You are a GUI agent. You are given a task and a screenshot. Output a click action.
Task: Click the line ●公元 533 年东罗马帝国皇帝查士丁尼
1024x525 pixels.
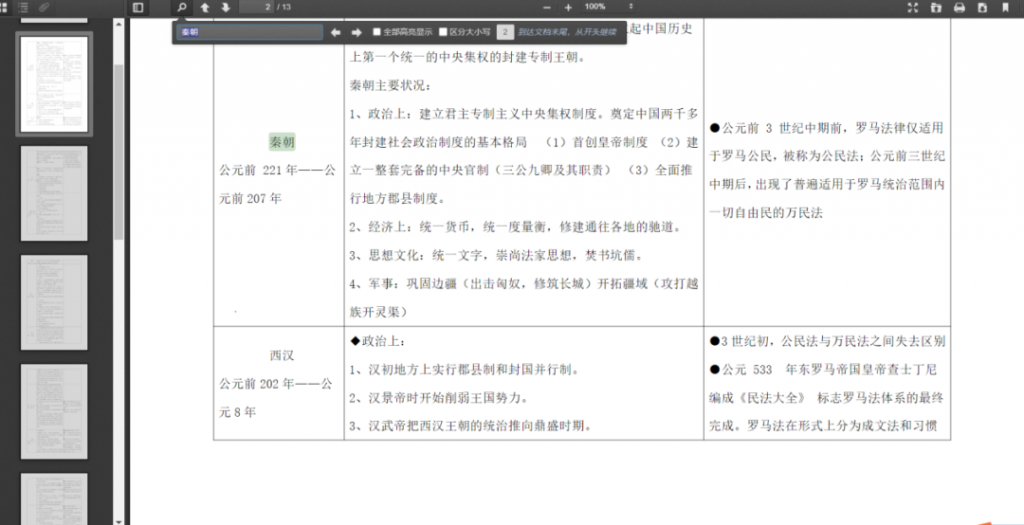[x=823, y=370]
